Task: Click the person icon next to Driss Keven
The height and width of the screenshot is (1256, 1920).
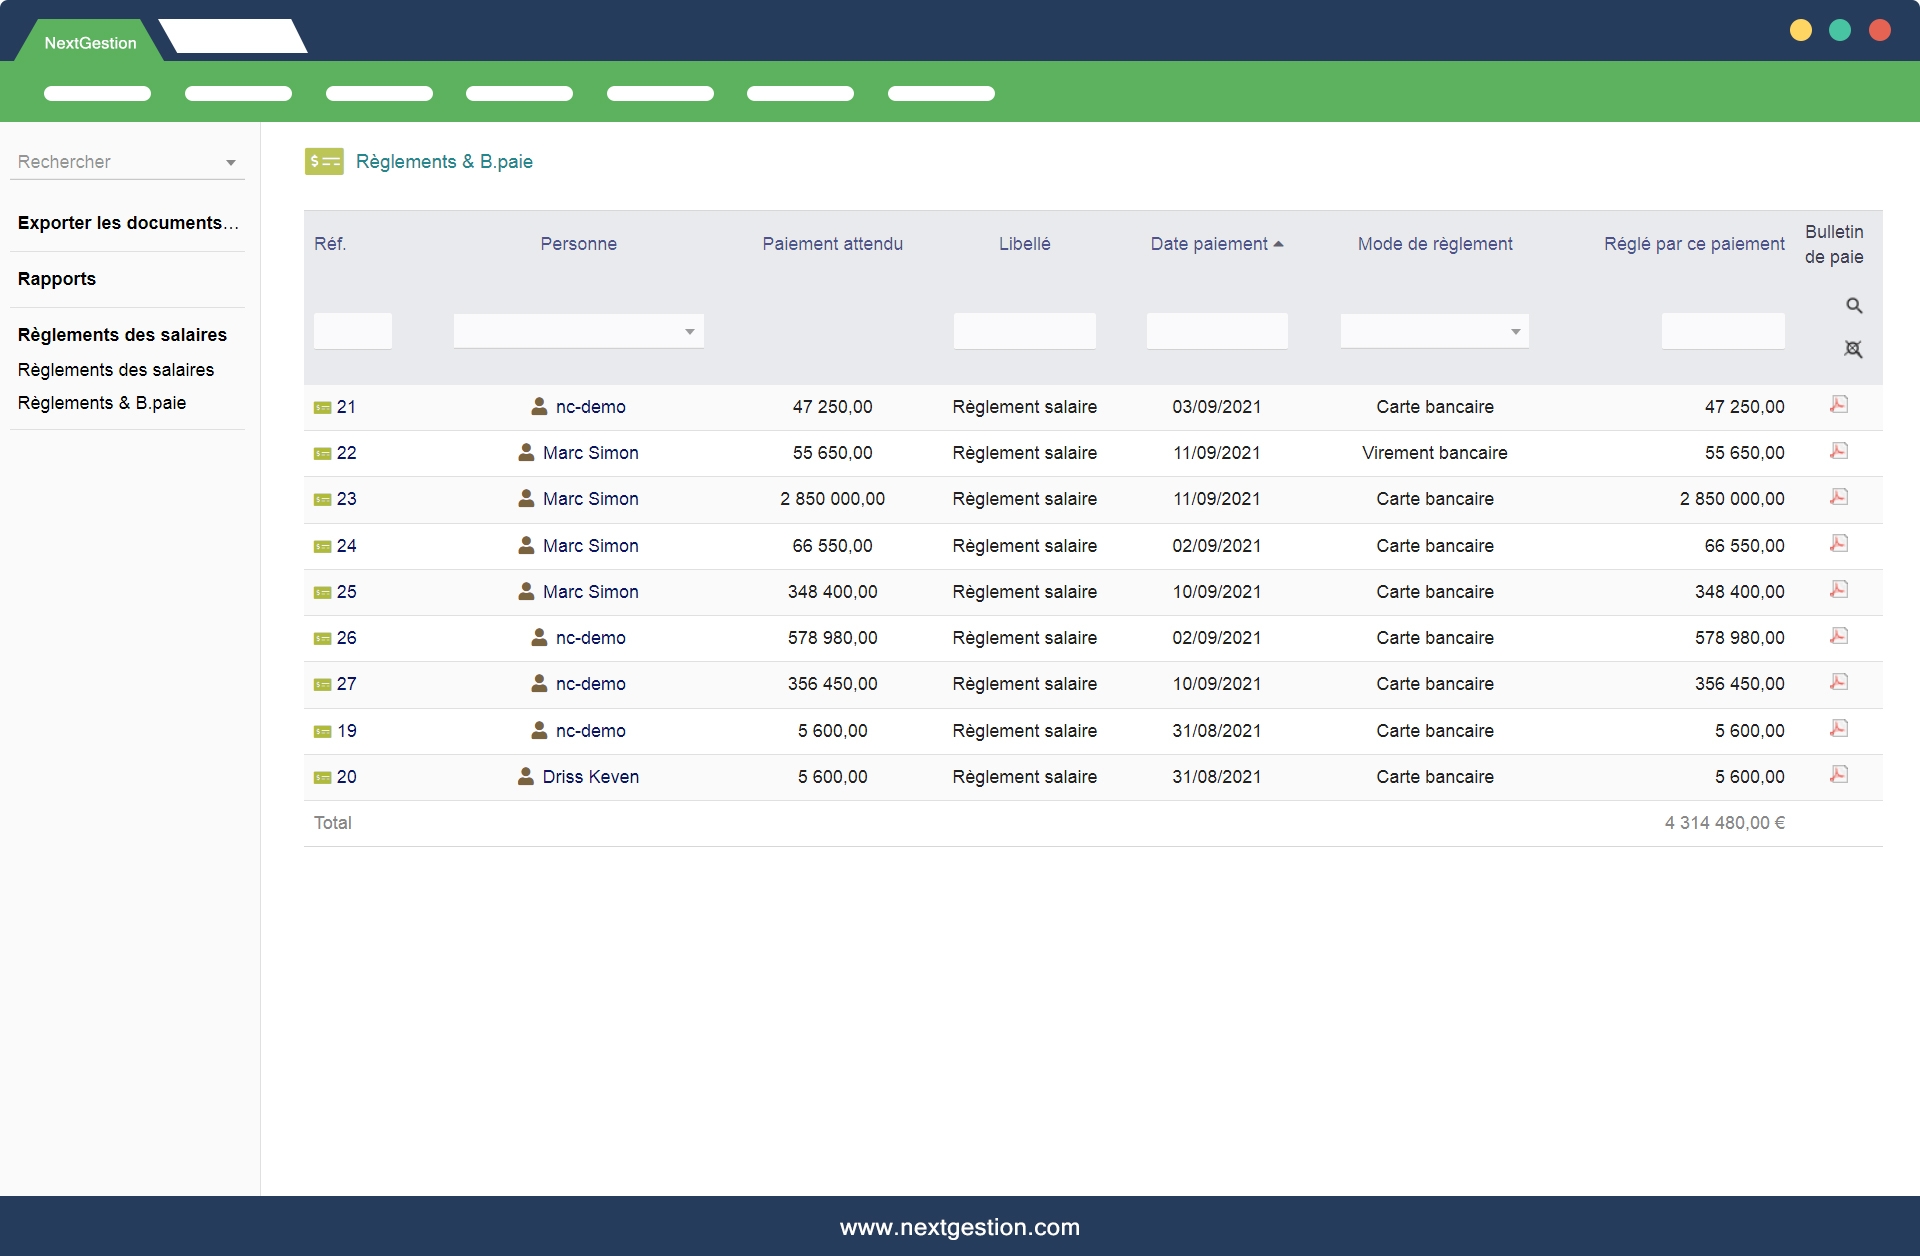Action: [x=526, y=777]
